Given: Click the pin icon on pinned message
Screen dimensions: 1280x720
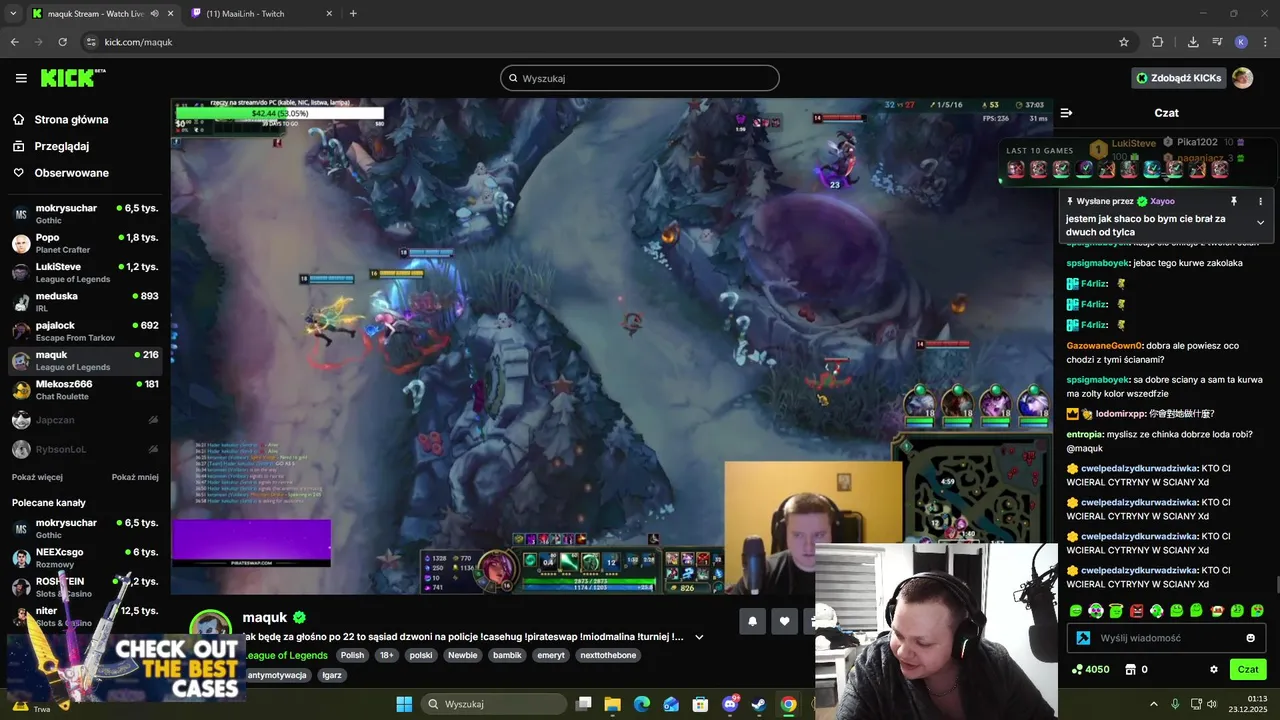Looking at the screenshot, I should 1234,201.
